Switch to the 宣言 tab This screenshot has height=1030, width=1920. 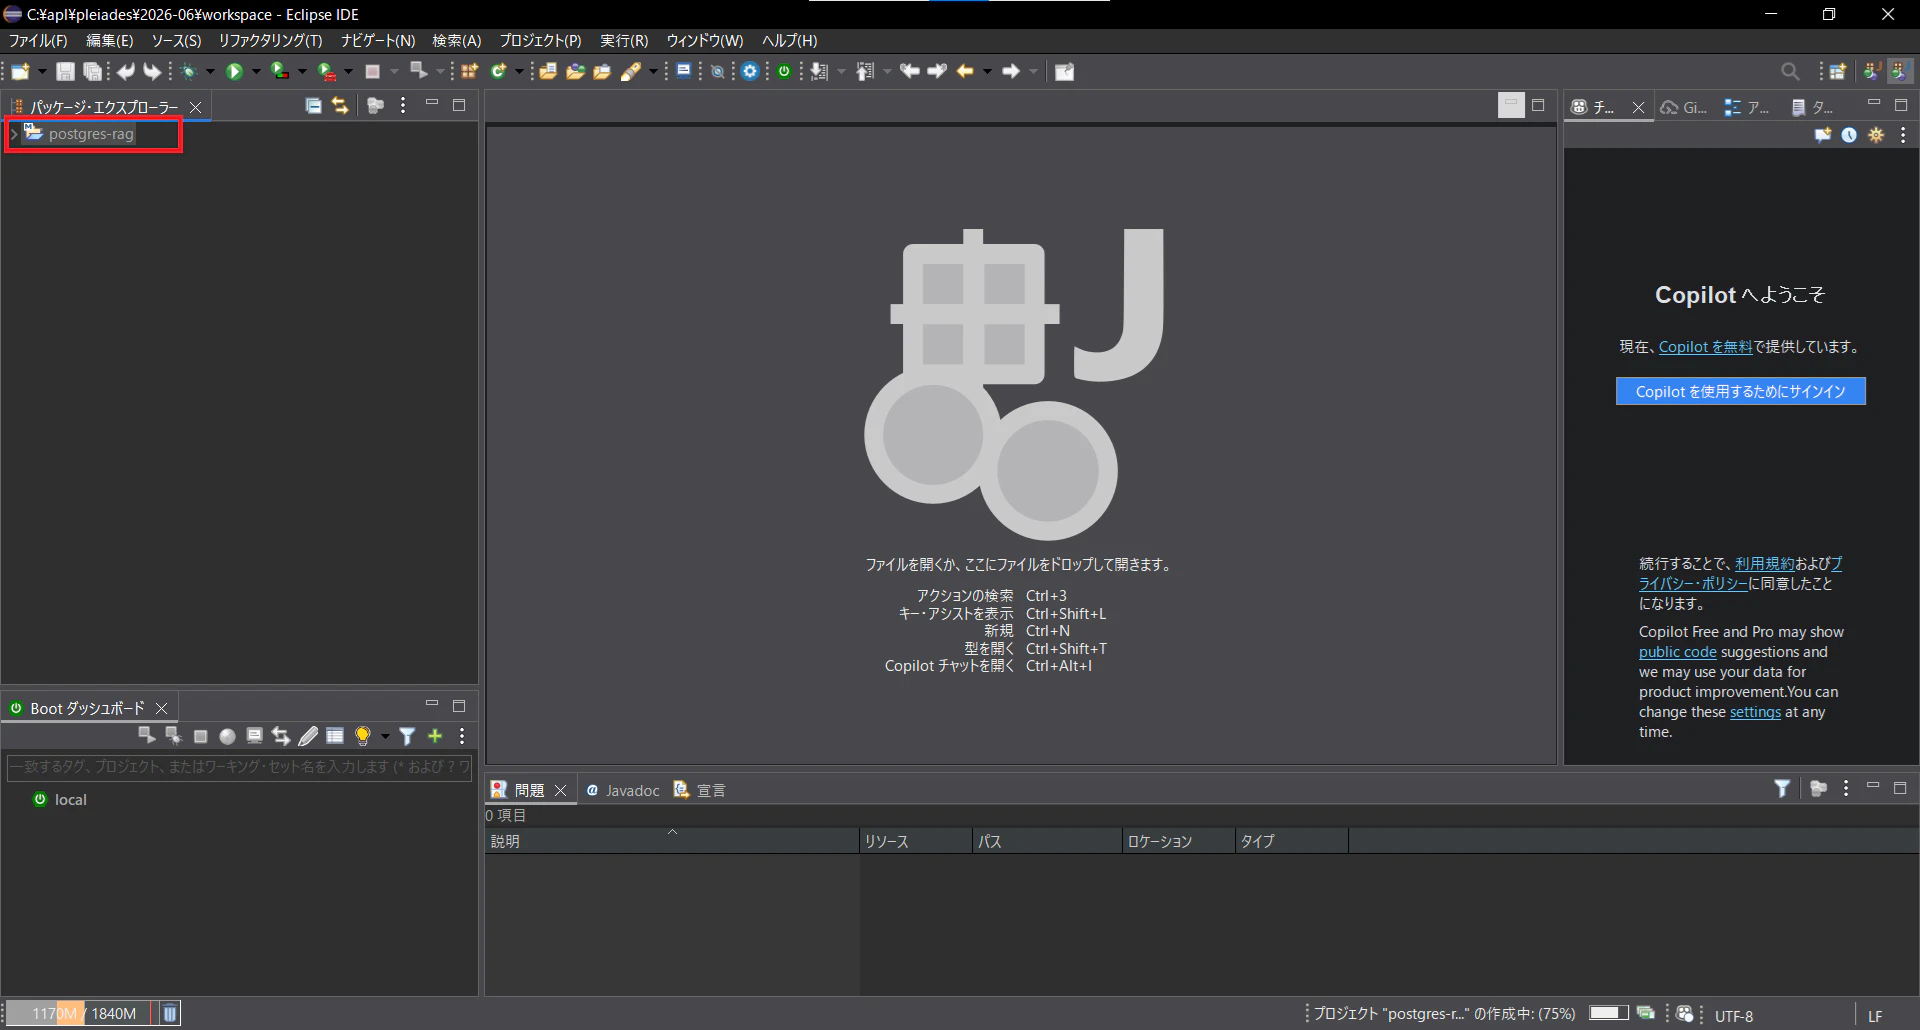700,790
